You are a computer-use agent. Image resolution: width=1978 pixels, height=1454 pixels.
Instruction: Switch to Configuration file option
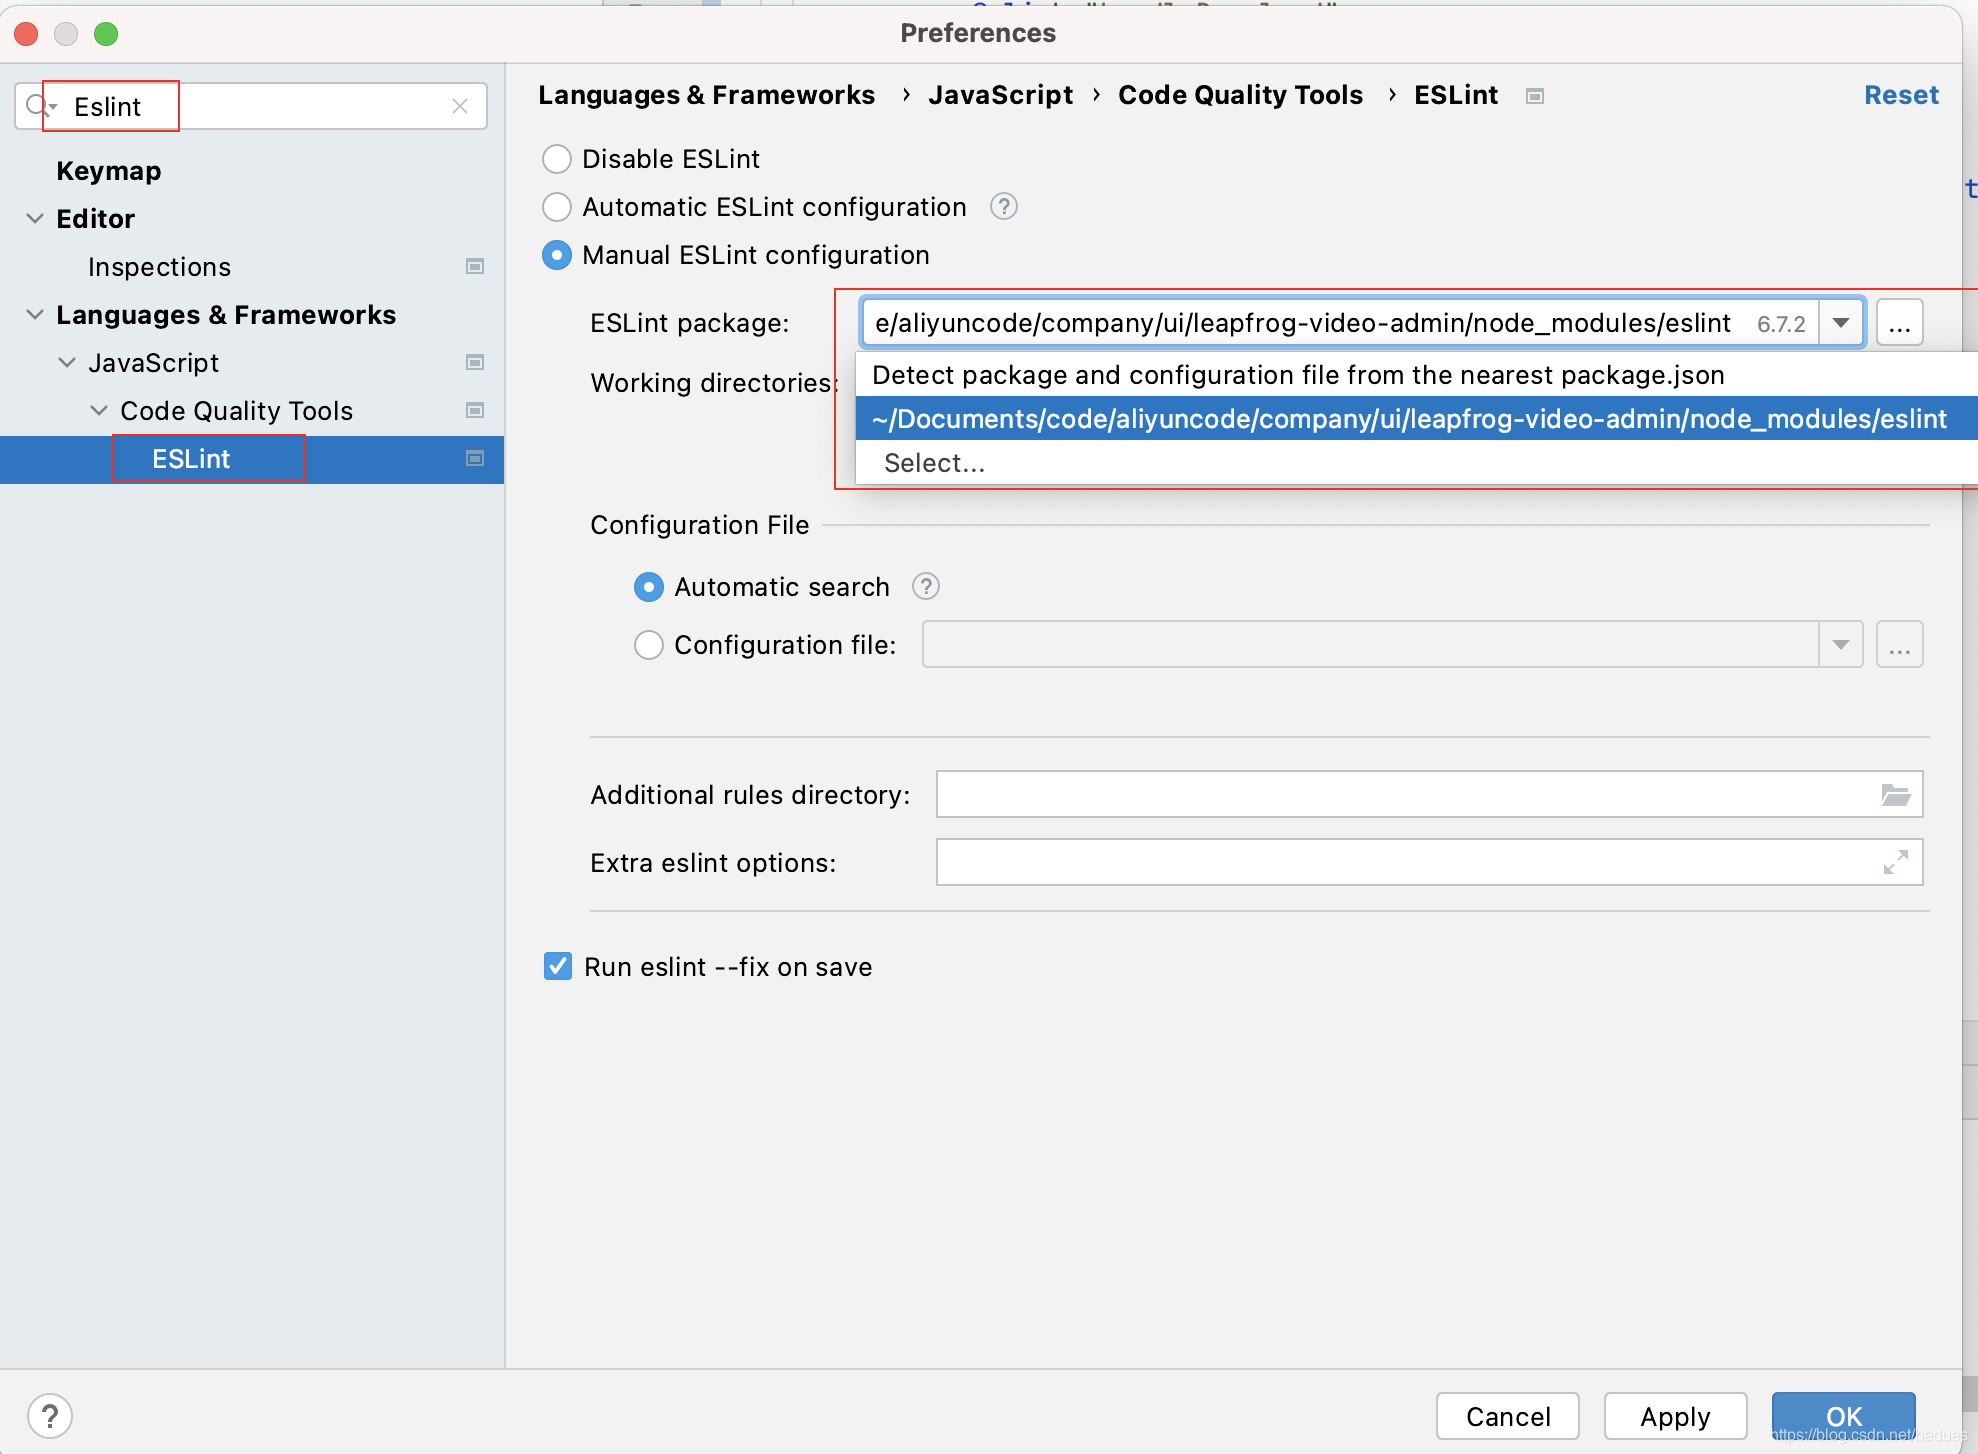[648, 645]
